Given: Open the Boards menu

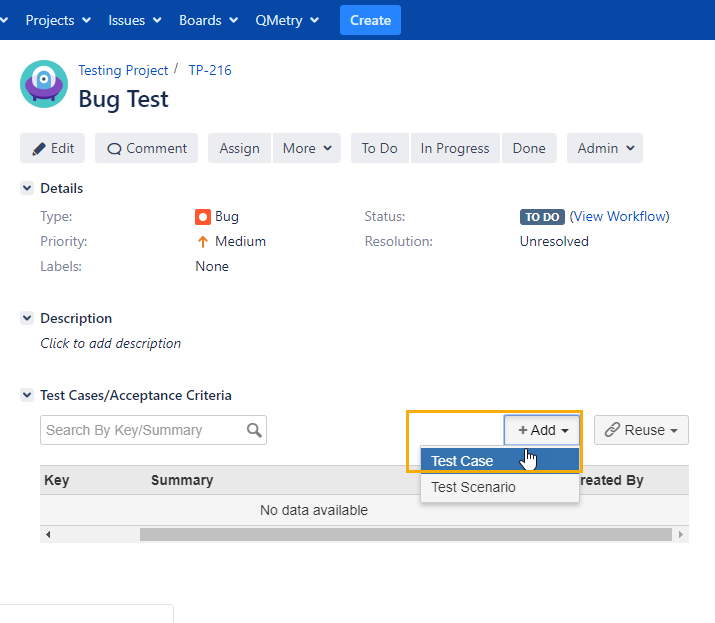Looking at the screenshot, I should [208, 20].
